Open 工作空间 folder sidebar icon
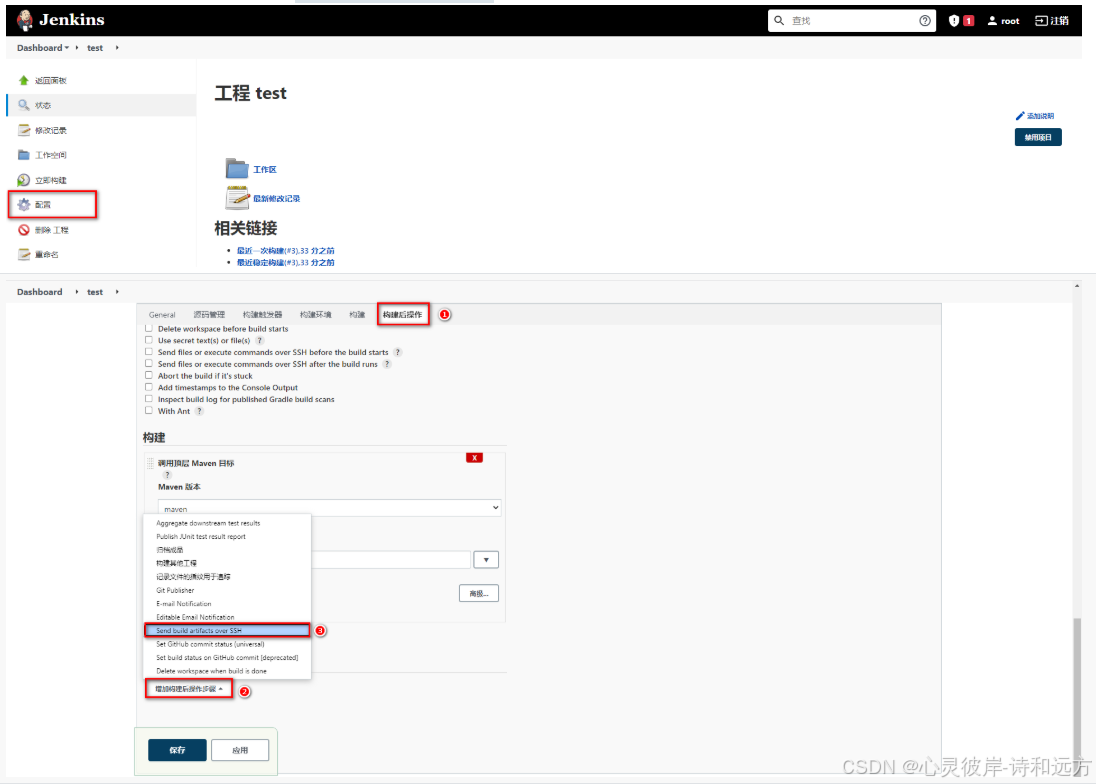 pos(24,155)
